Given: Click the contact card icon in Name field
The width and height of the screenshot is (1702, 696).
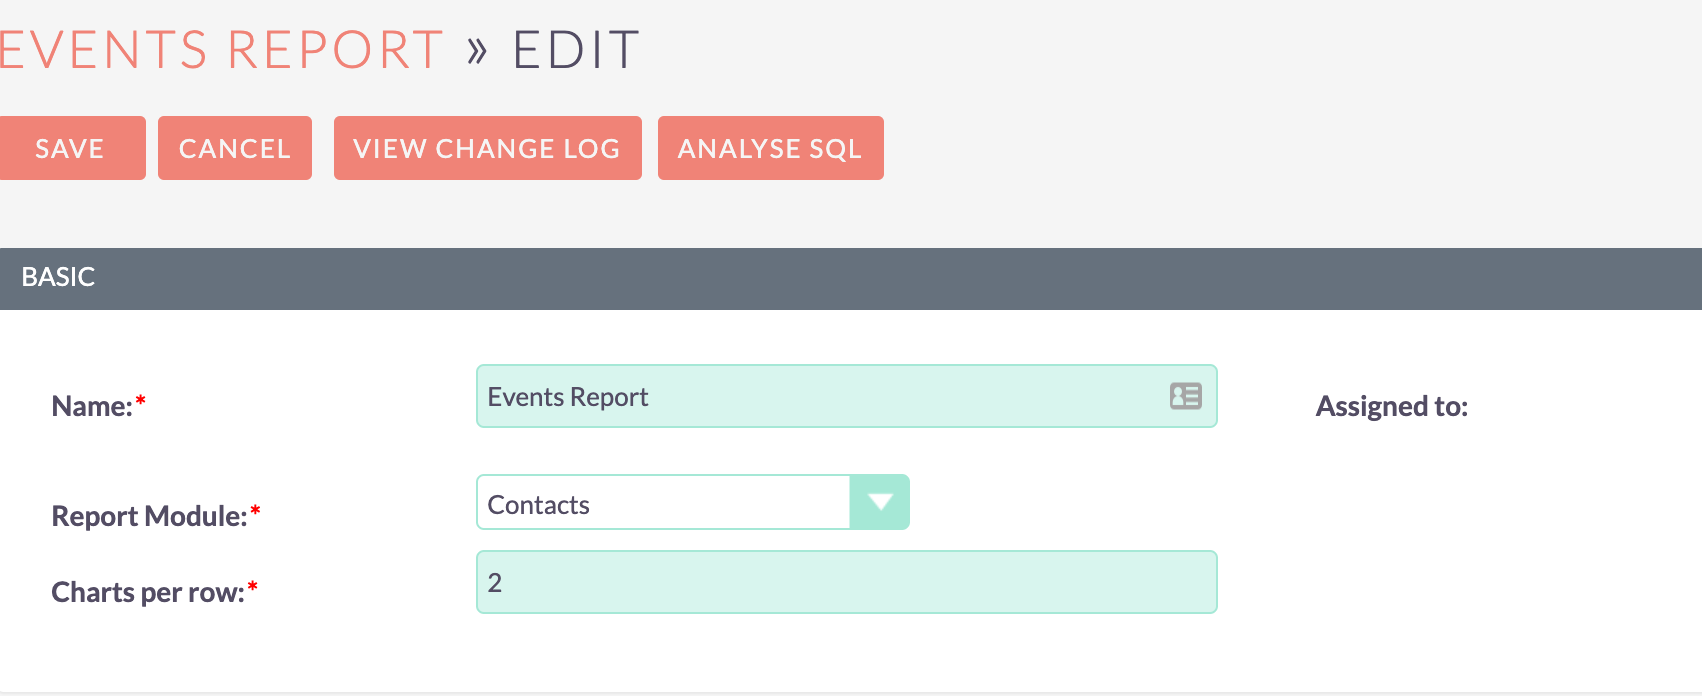Looking at the screenshot, I should tap(1185, 396).
